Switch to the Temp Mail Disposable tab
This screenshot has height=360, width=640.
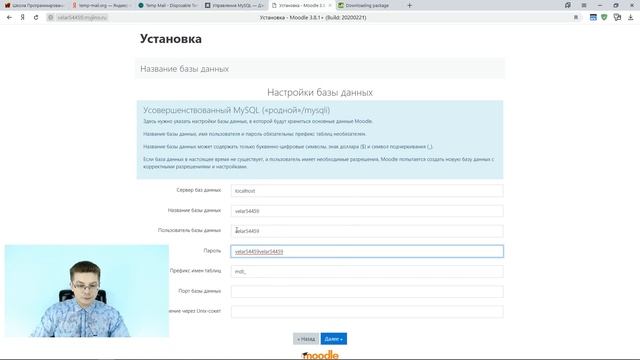coord(167,5)
